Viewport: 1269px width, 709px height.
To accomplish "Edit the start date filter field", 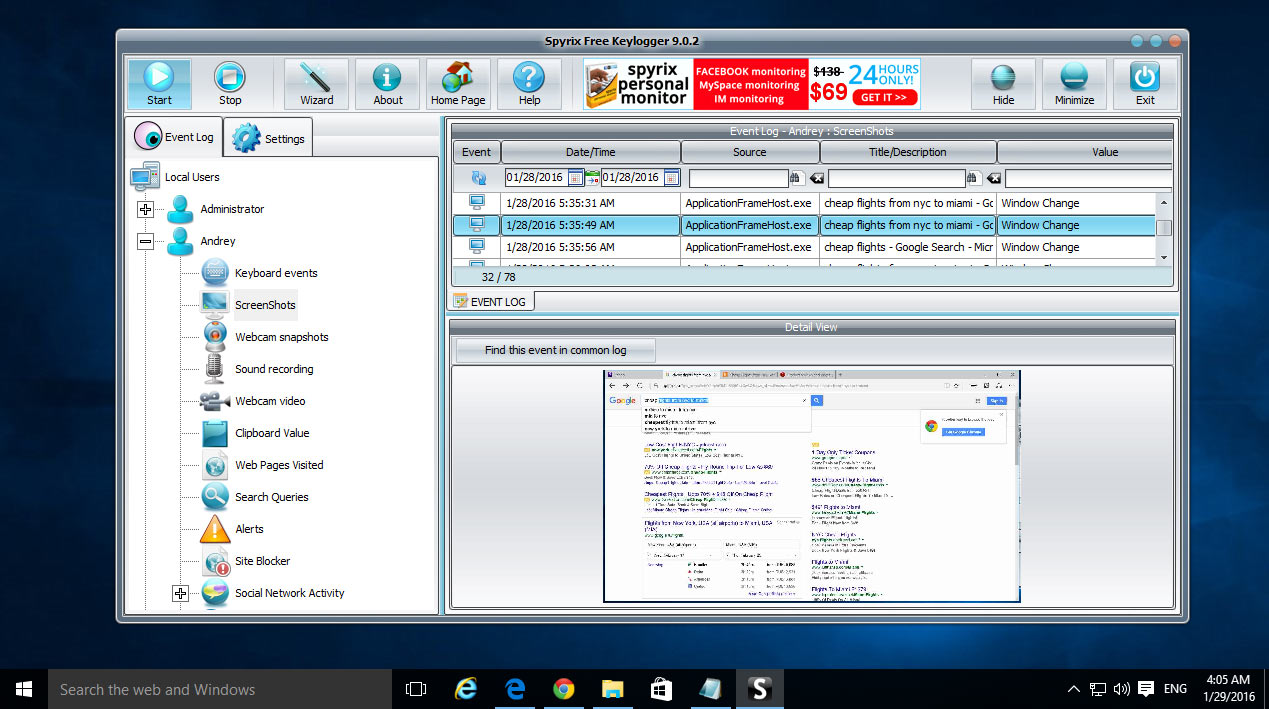I will pyautogui.click(x=536, y=178).
